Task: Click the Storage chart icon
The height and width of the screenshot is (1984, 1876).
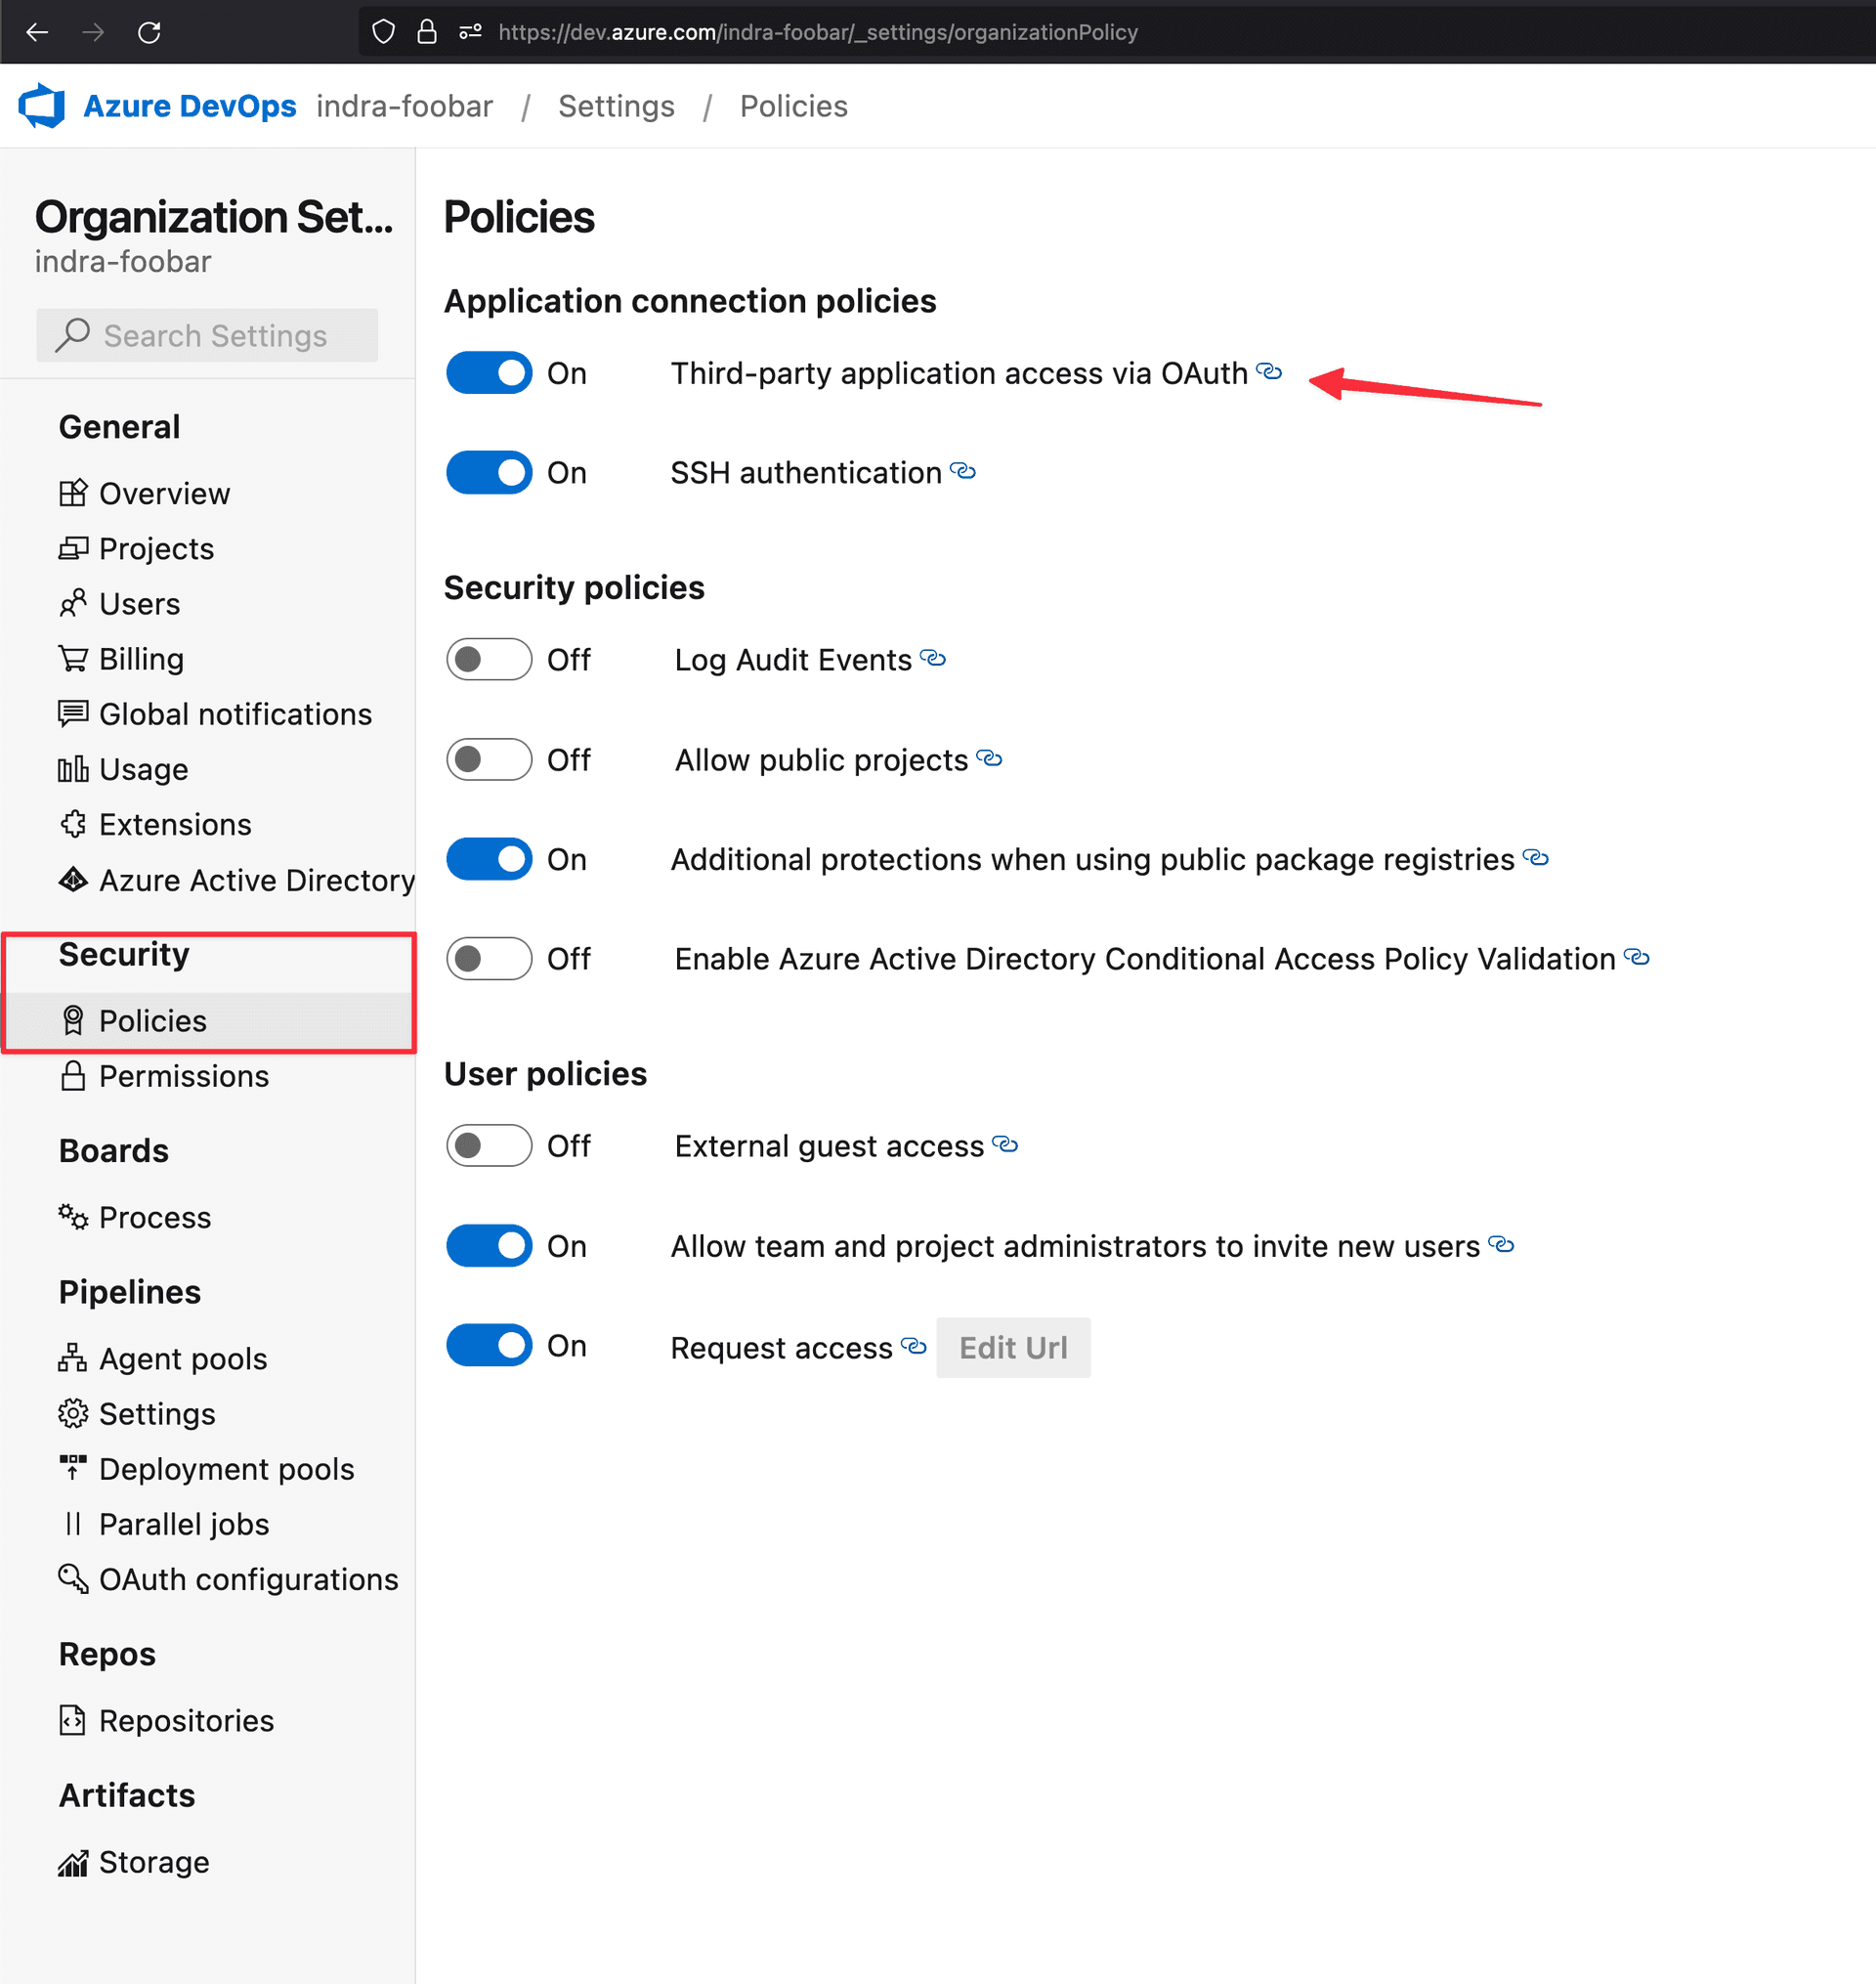Action: [x=73, y=1862]
